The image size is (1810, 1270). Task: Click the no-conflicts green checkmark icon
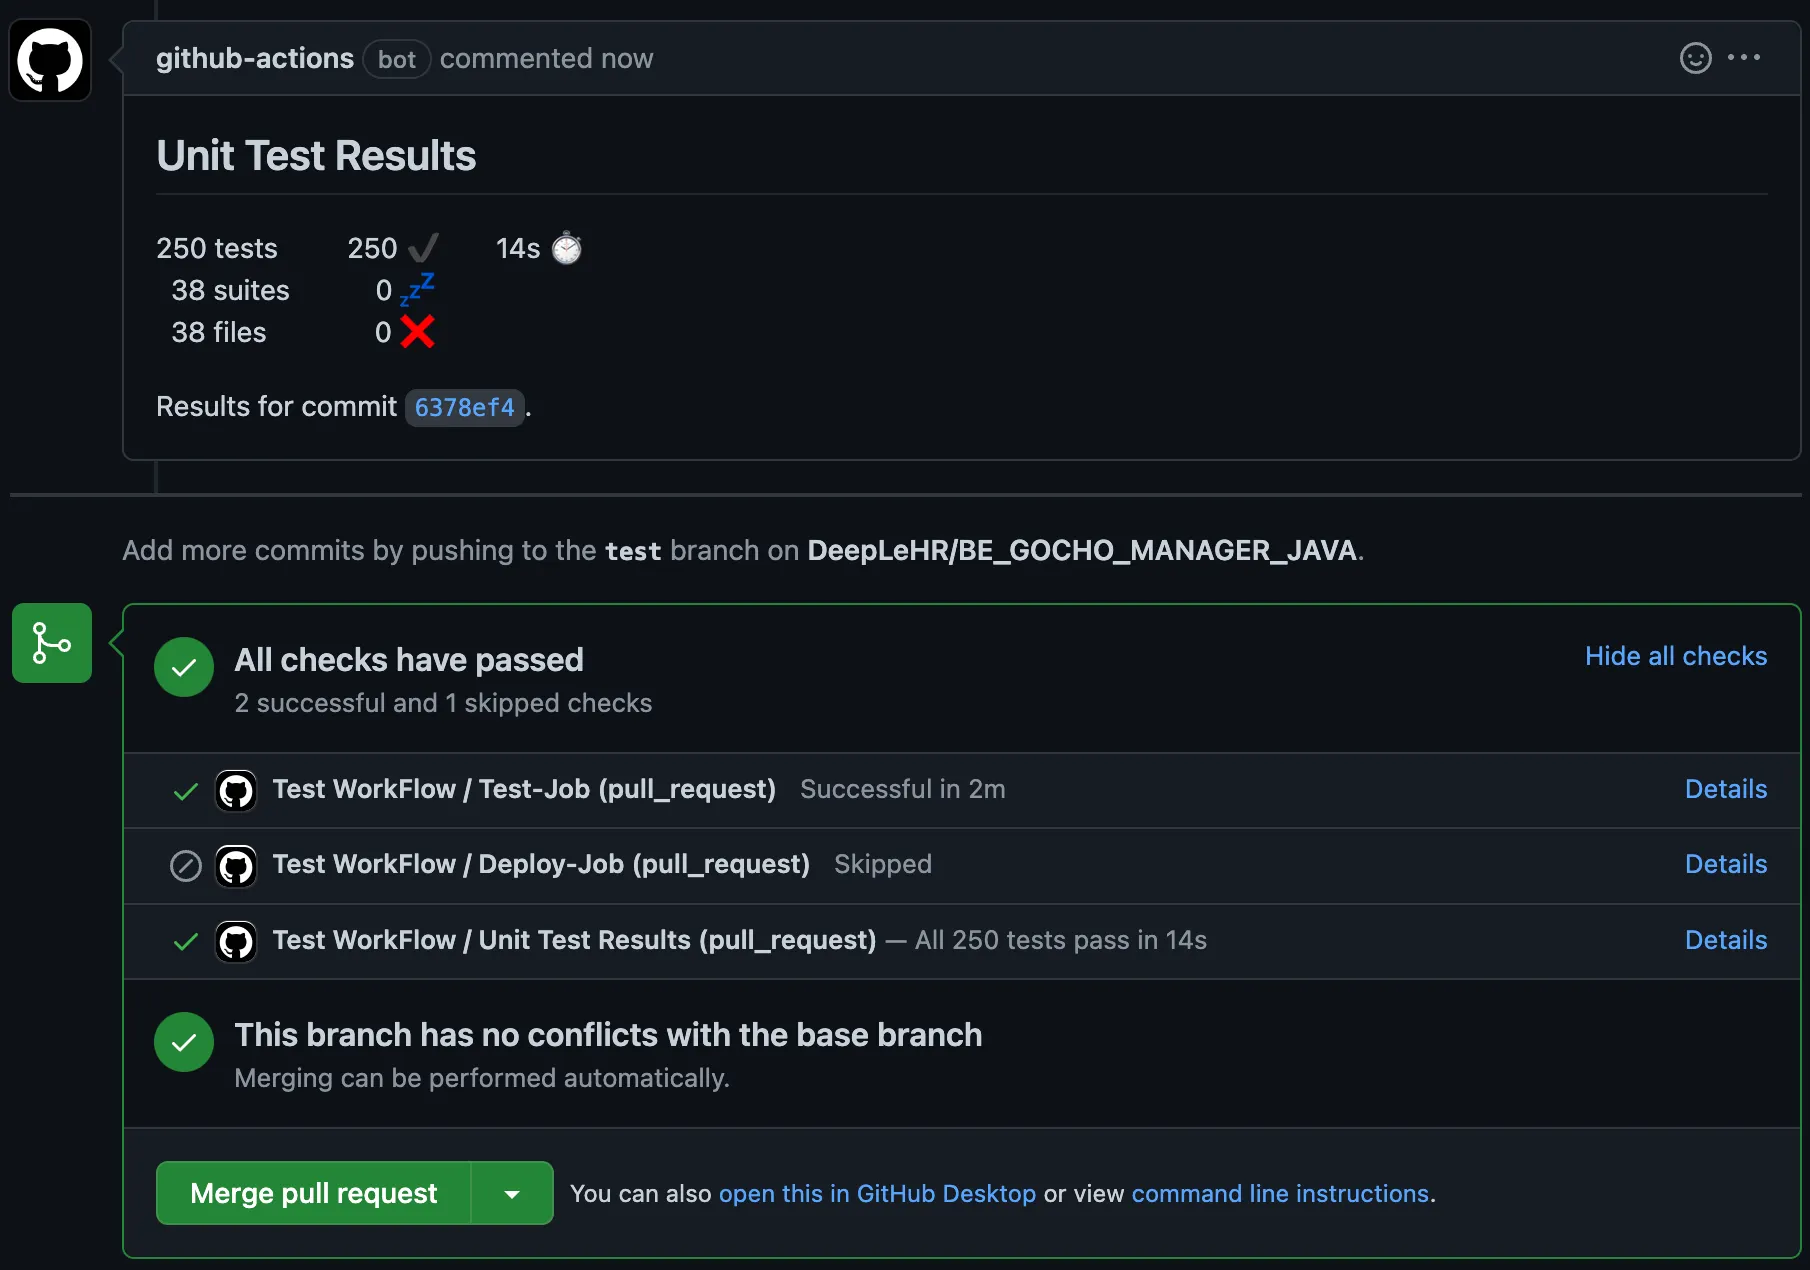click(x=184, y=1042)
